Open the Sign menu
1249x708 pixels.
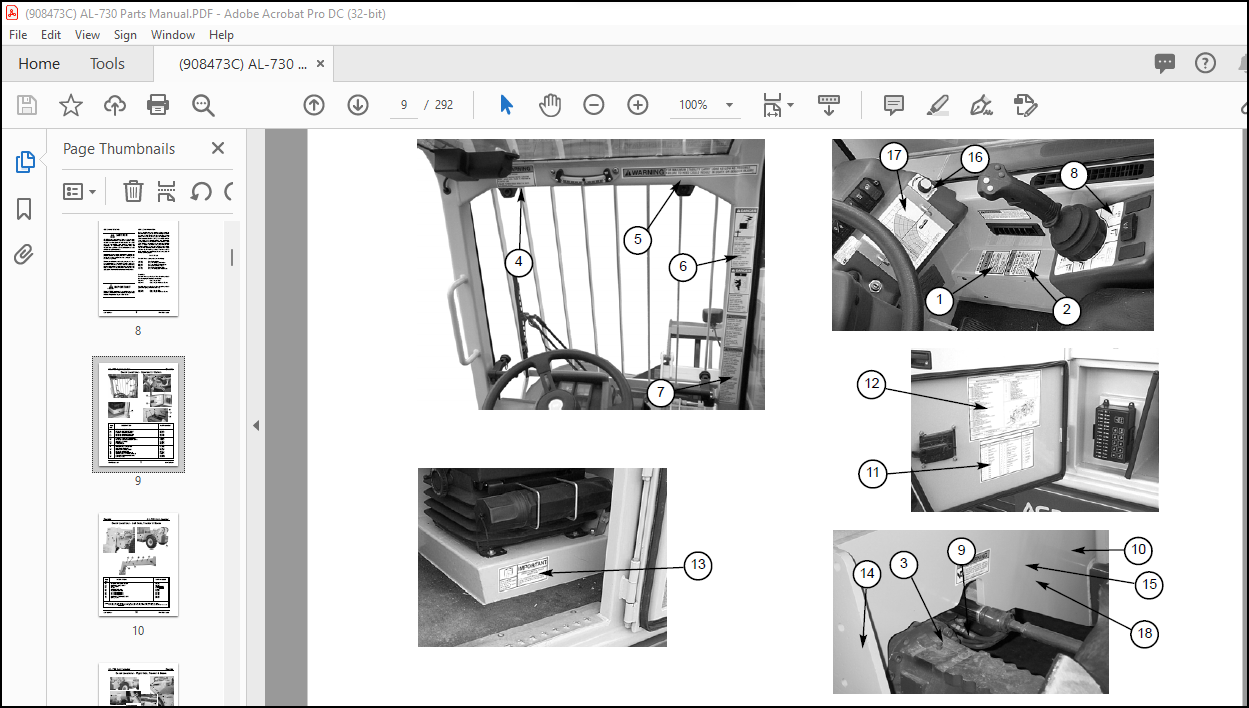click(x=125, y=34)
